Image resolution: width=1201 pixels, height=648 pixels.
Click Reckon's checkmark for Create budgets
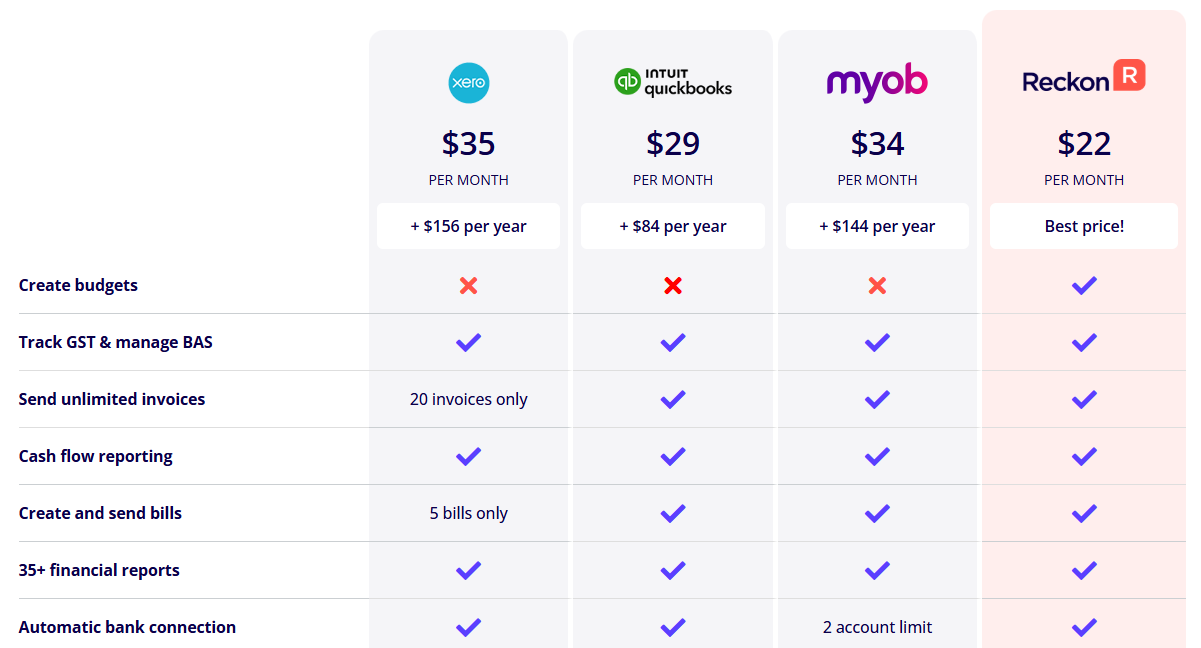point(1084,286)
